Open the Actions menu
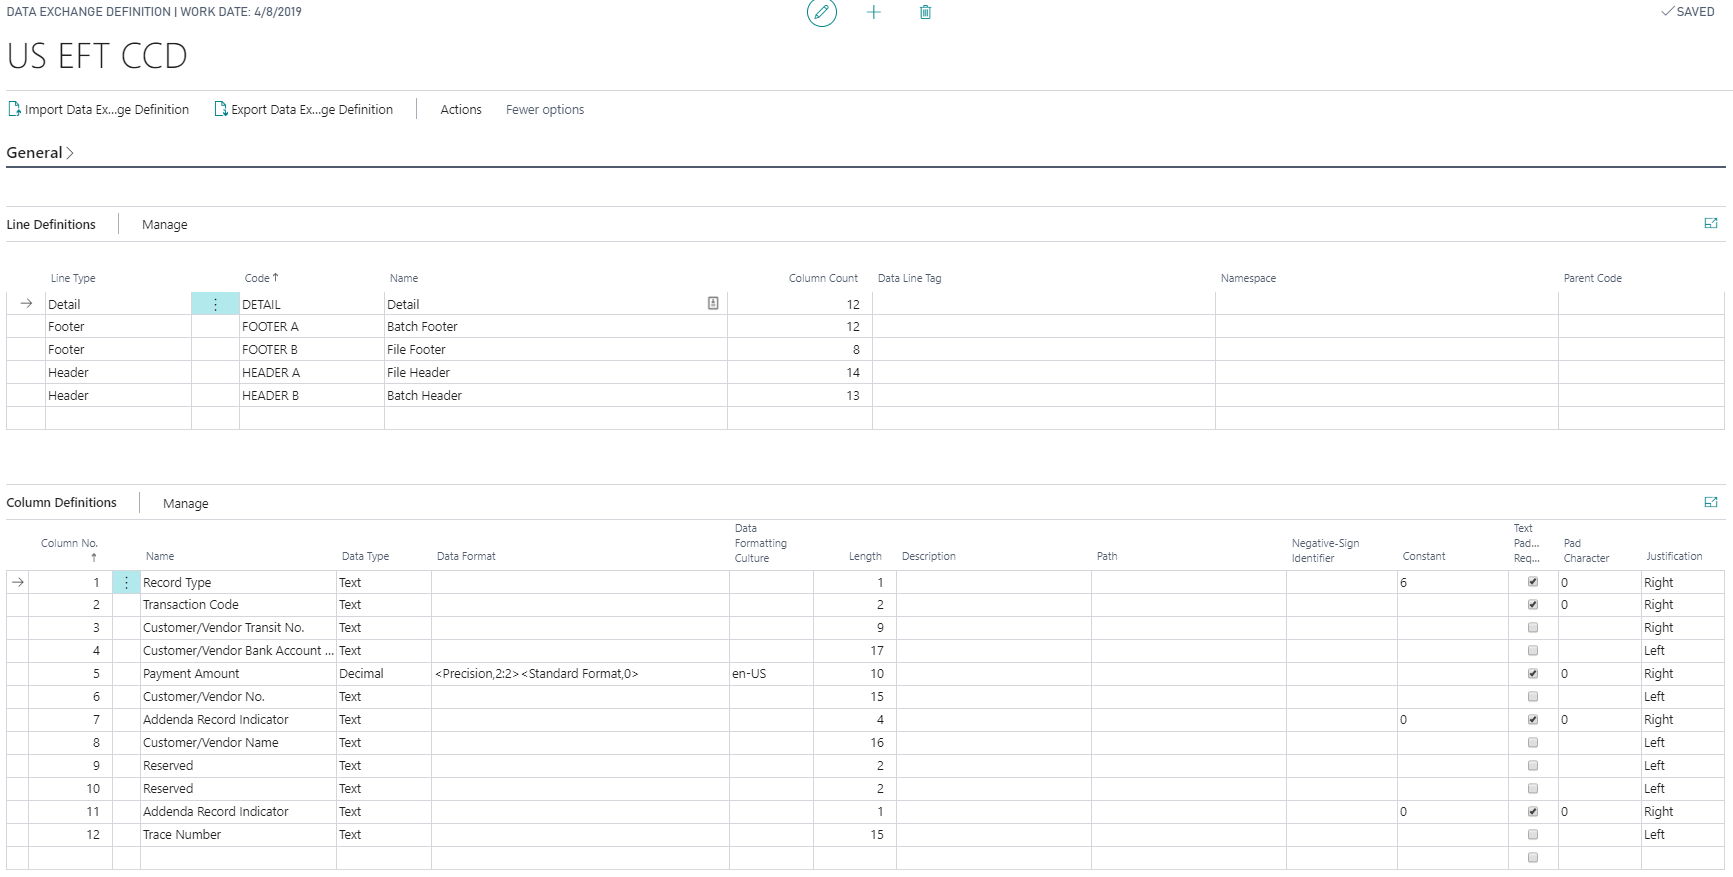1733x877 pixels. pyautogui.click(x=461, y=109)
